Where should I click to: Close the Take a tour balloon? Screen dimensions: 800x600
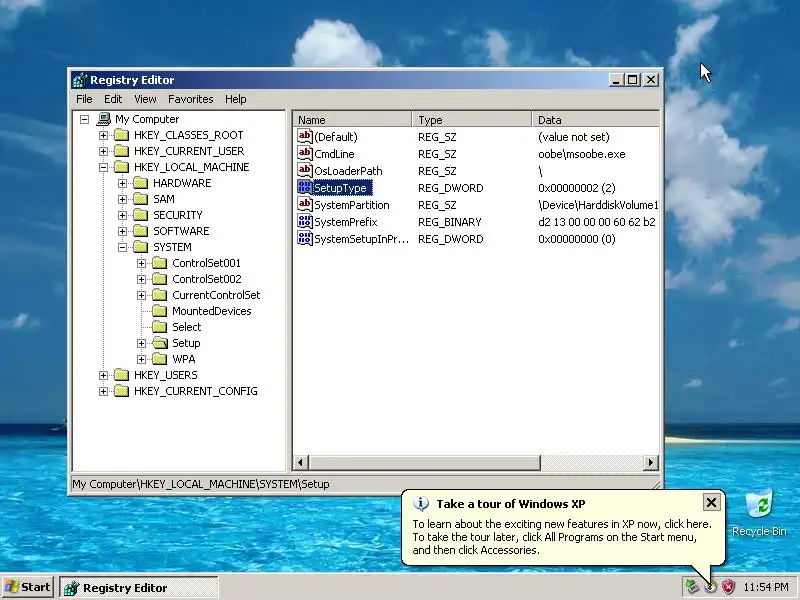point(711,503)
